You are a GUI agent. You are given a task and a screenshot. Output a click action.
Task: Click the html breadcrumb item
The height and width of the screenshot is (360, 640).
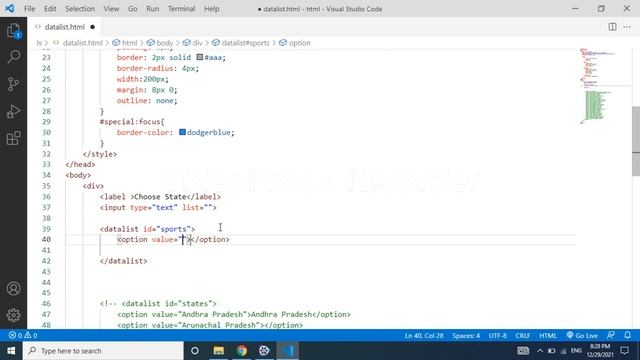pos(129,43)
